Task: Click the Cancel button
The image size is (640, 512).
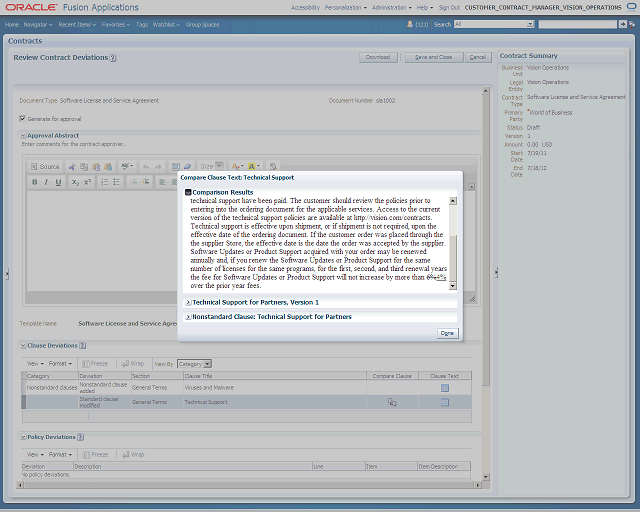Action: tap(478, 57)
